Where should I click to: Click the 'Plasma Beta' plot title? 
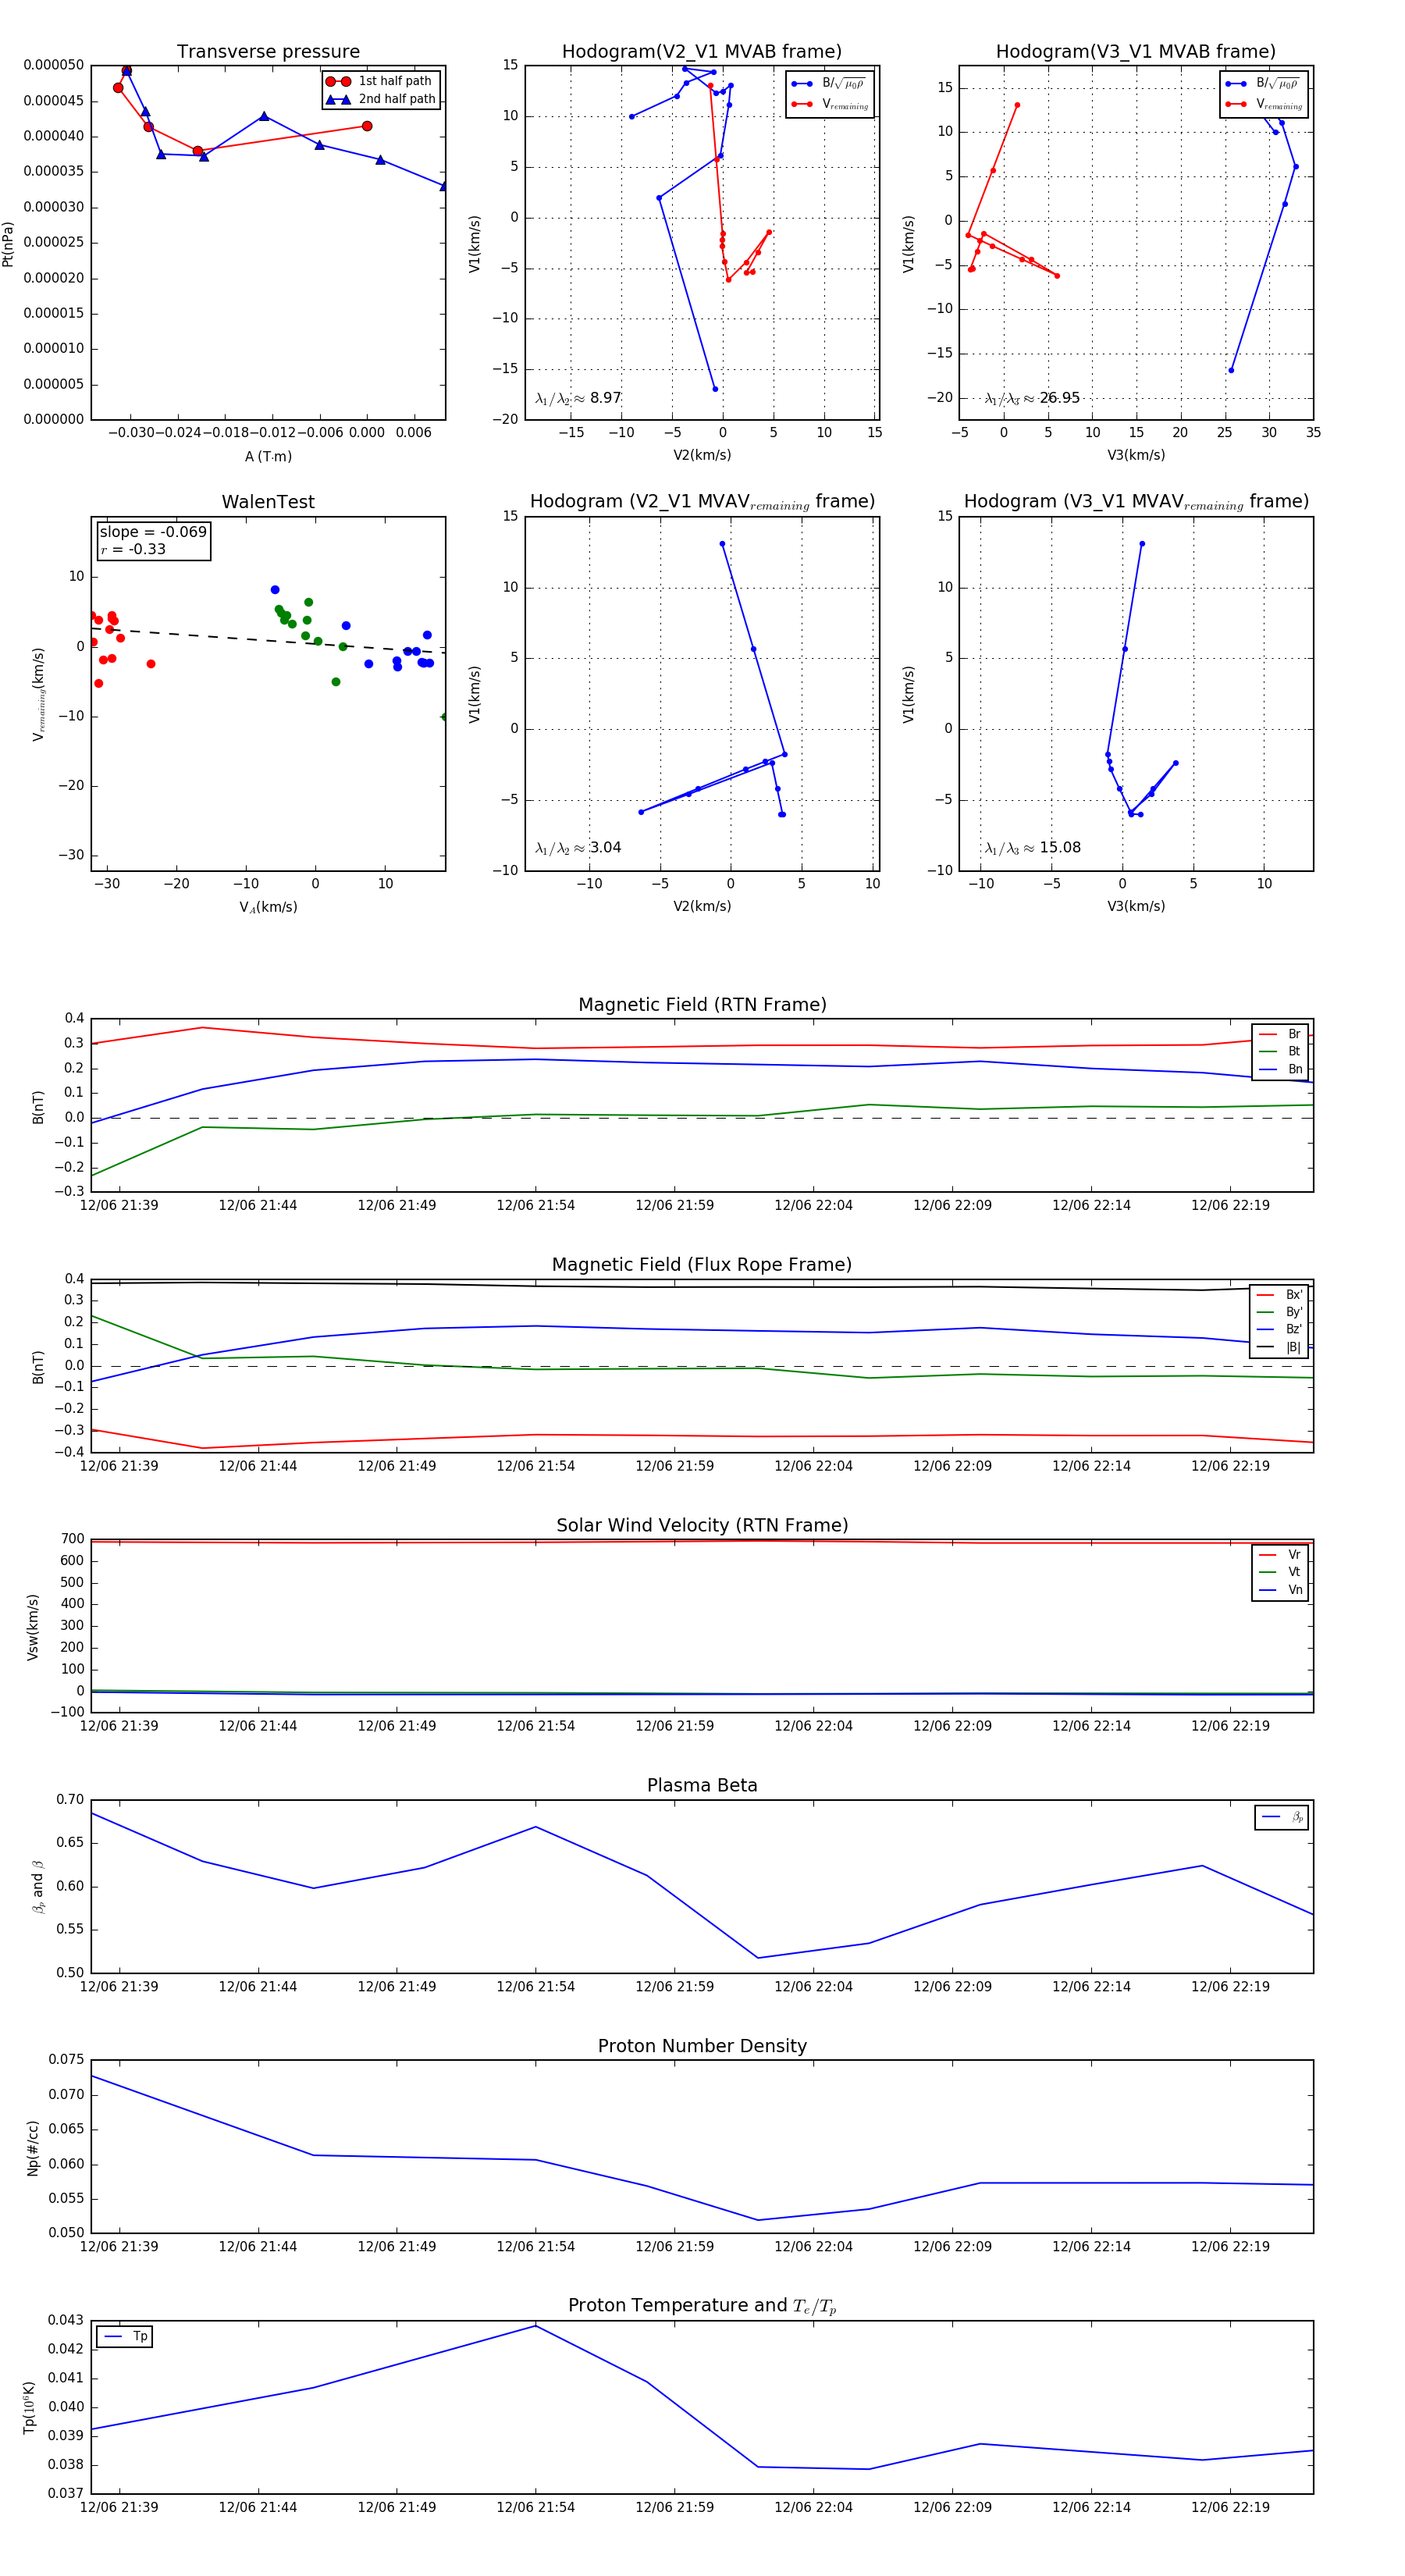click(702, 1786)
